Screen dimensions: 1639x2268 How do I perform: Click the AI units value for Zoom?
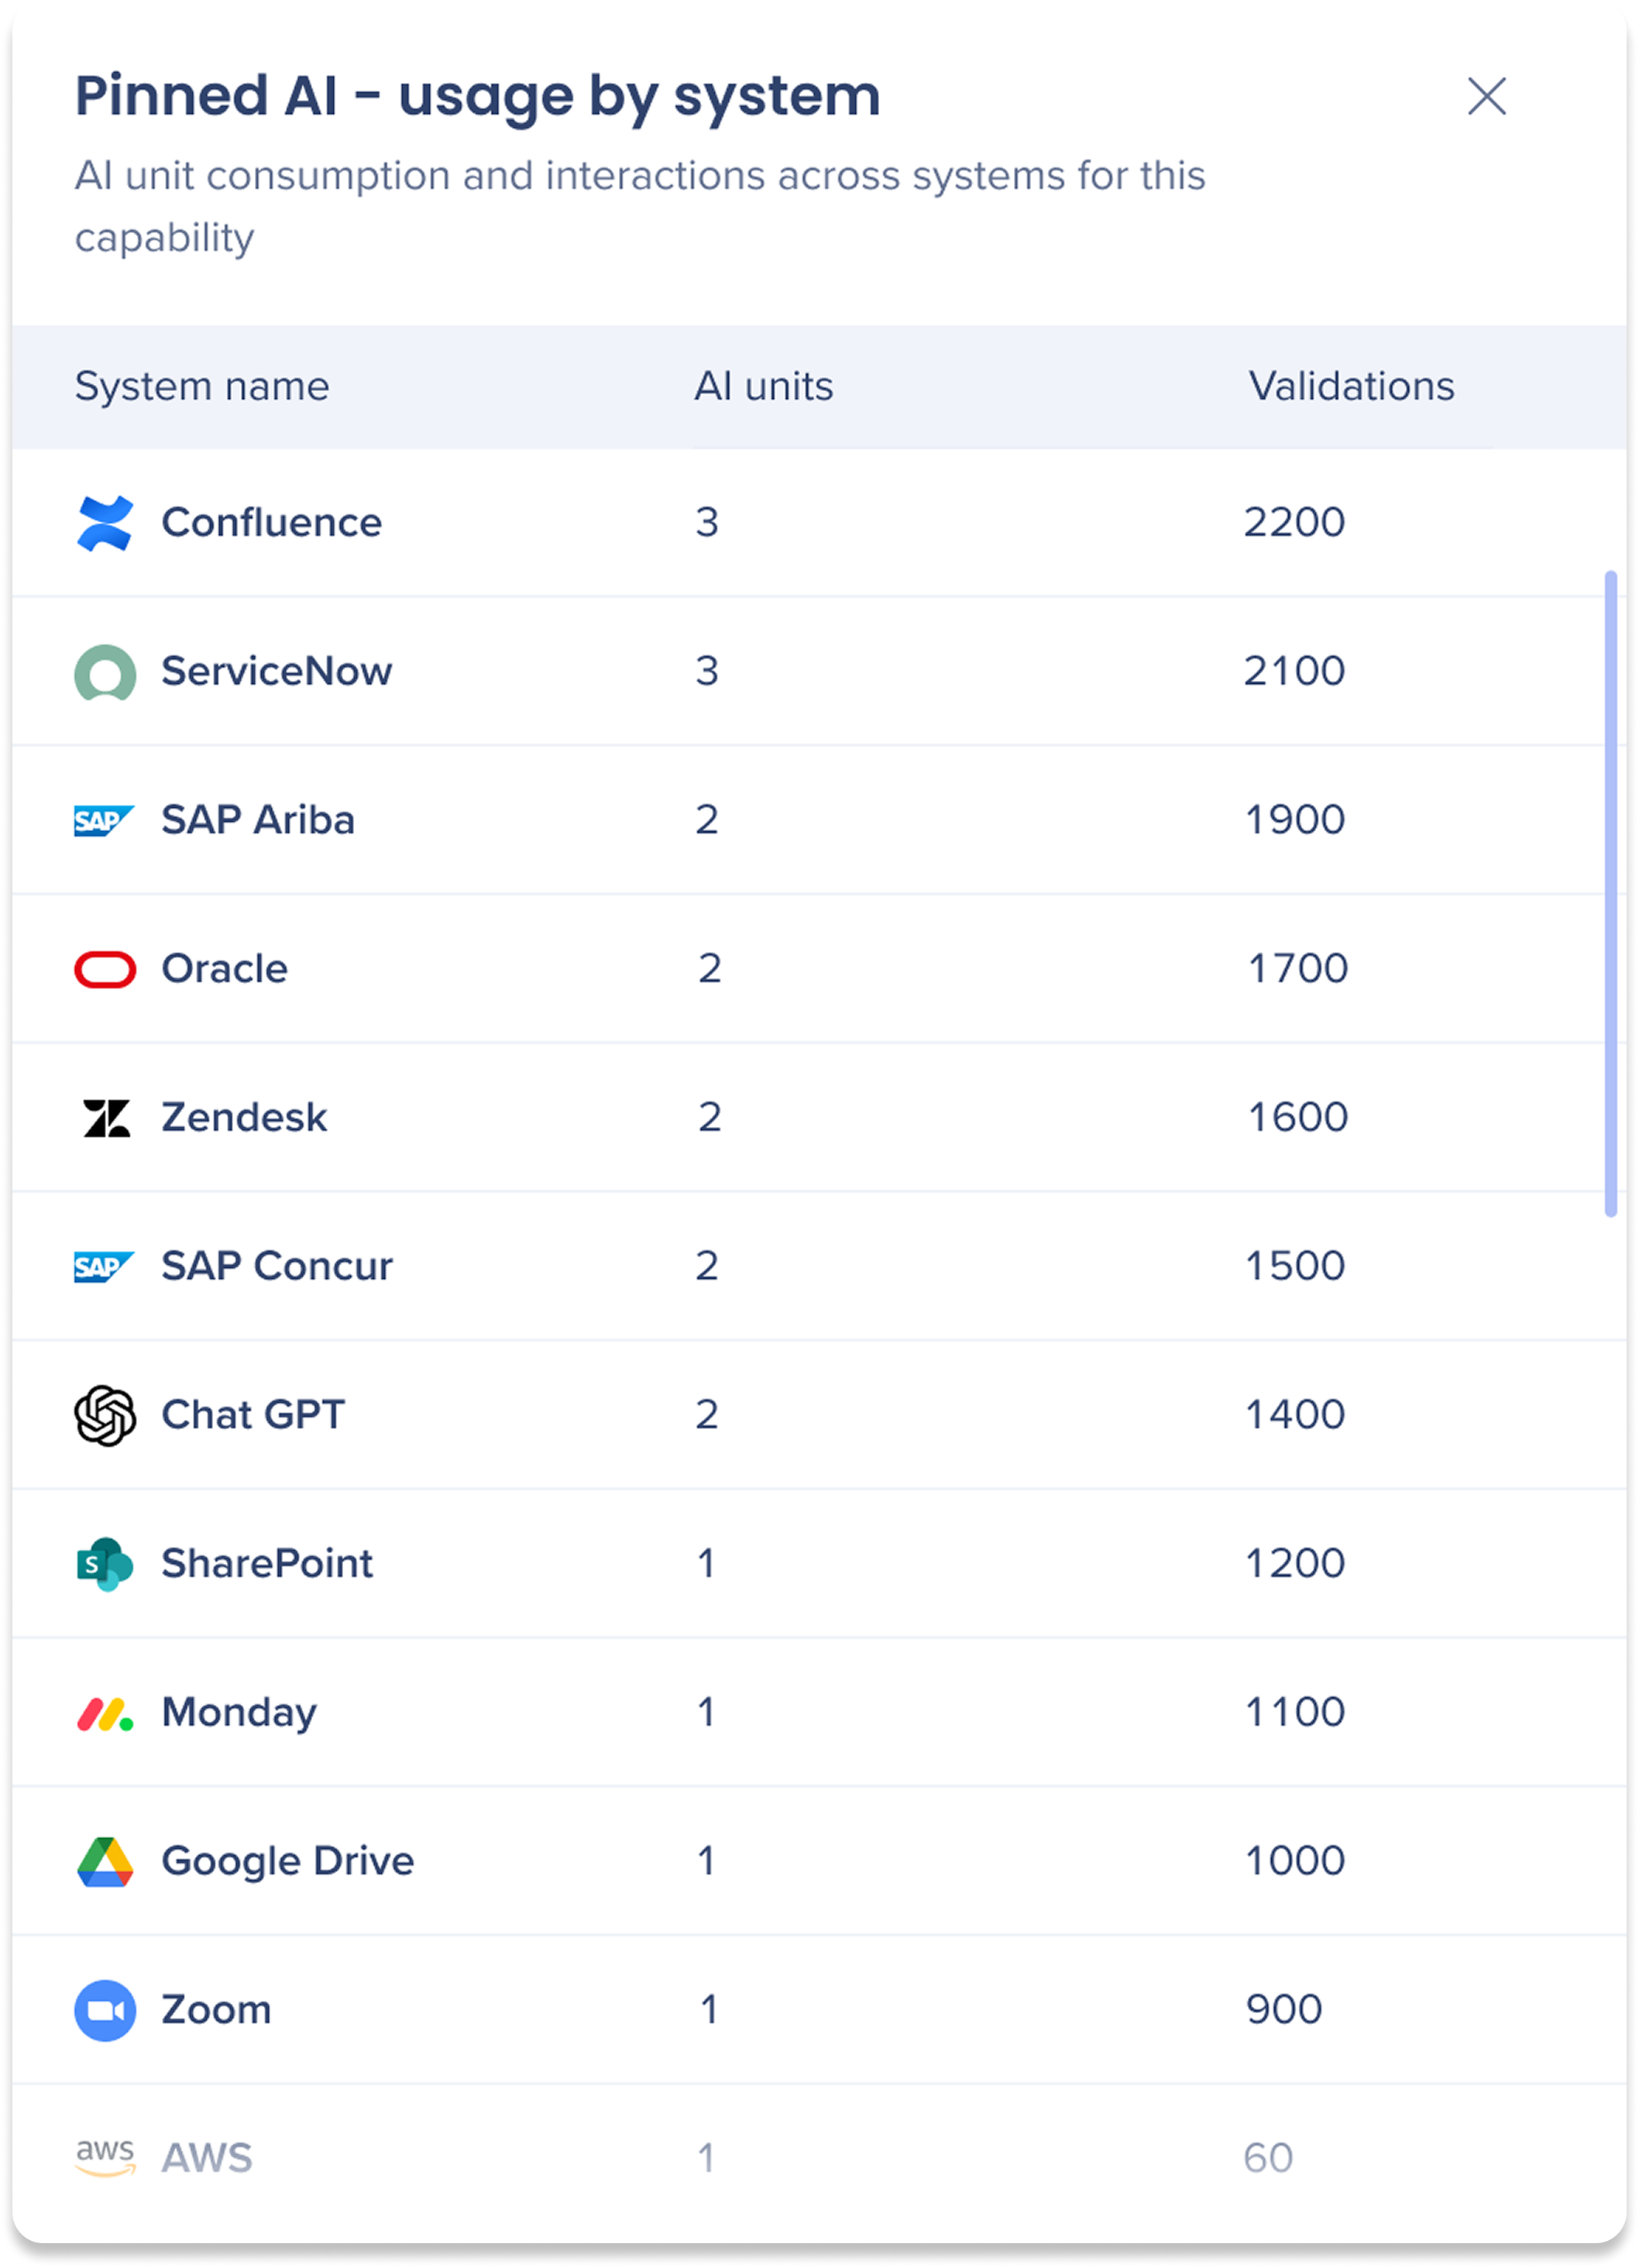[x=710, y=2009]
